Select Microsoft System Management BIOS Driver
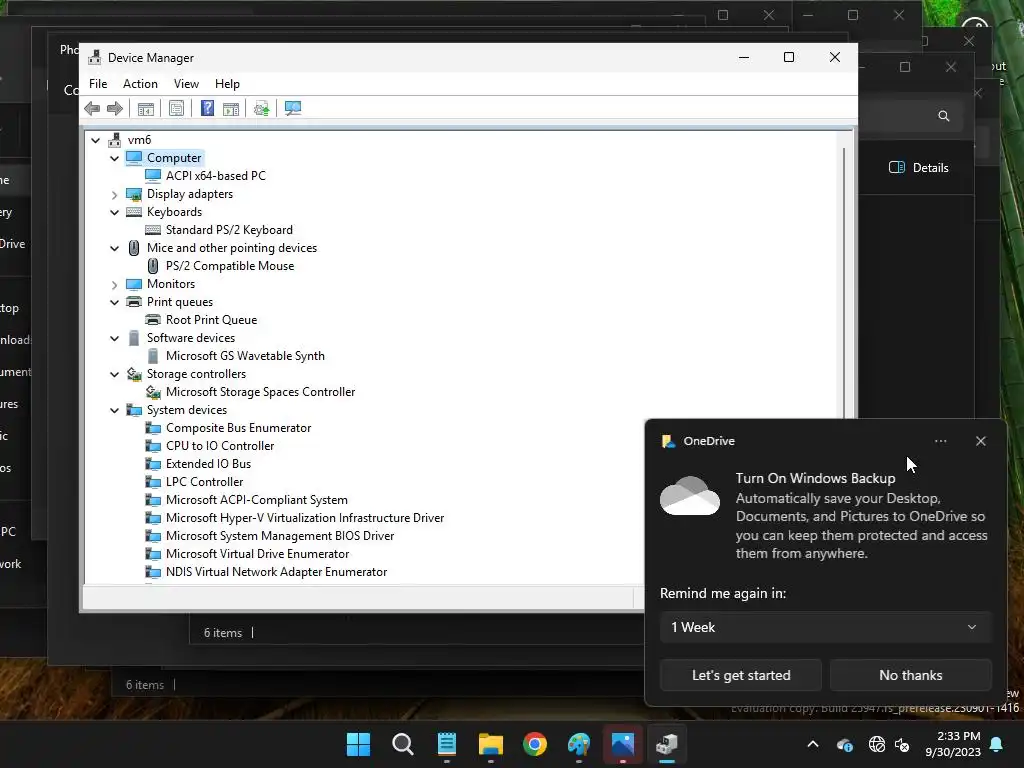Image resolution: width=1024 pixels, height=768 pixels. (x=280, y=536)
